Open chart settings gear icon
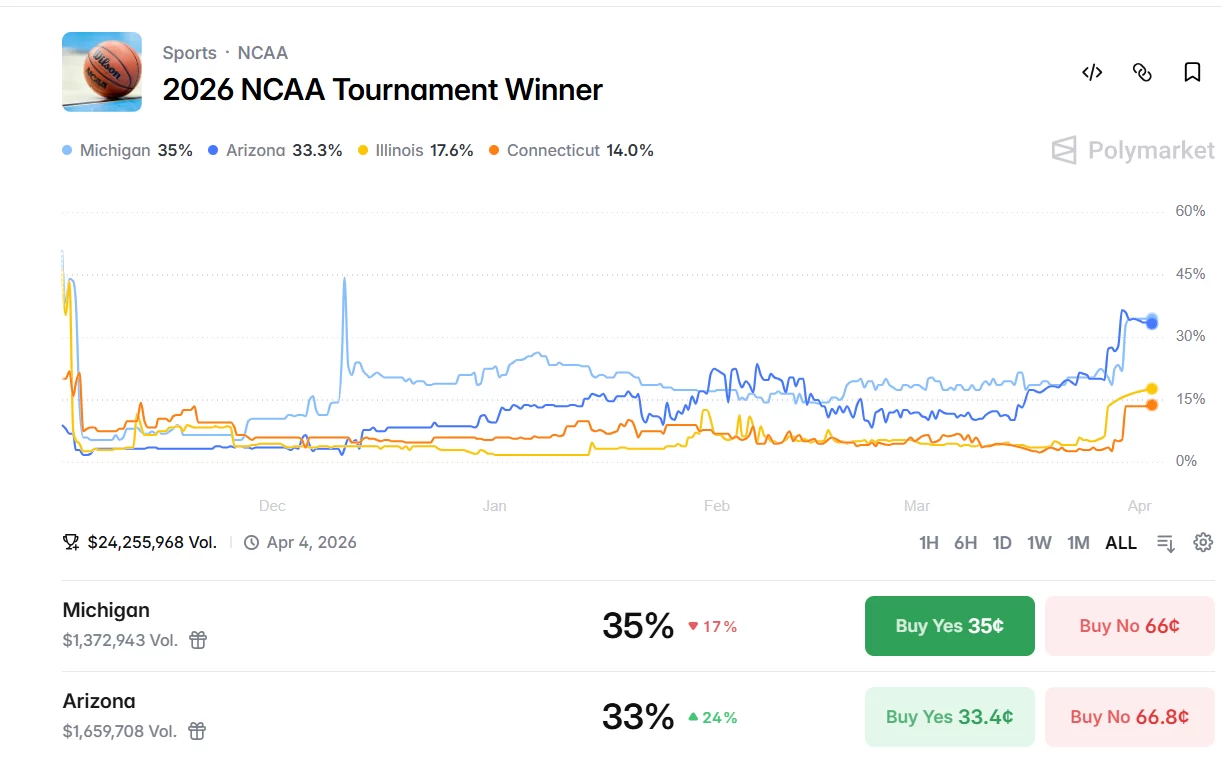This screenshot has height=761, width=1222. (1203, 542)
